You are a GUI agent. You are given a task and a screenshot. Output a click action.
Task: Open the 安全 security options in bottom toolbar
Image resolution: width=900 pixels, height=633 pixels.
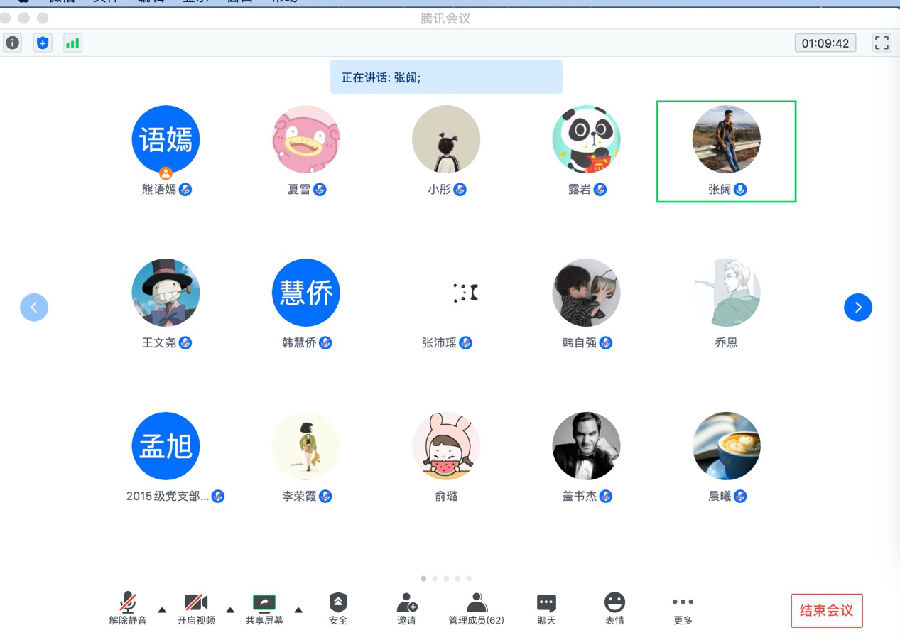pos(338,607)
